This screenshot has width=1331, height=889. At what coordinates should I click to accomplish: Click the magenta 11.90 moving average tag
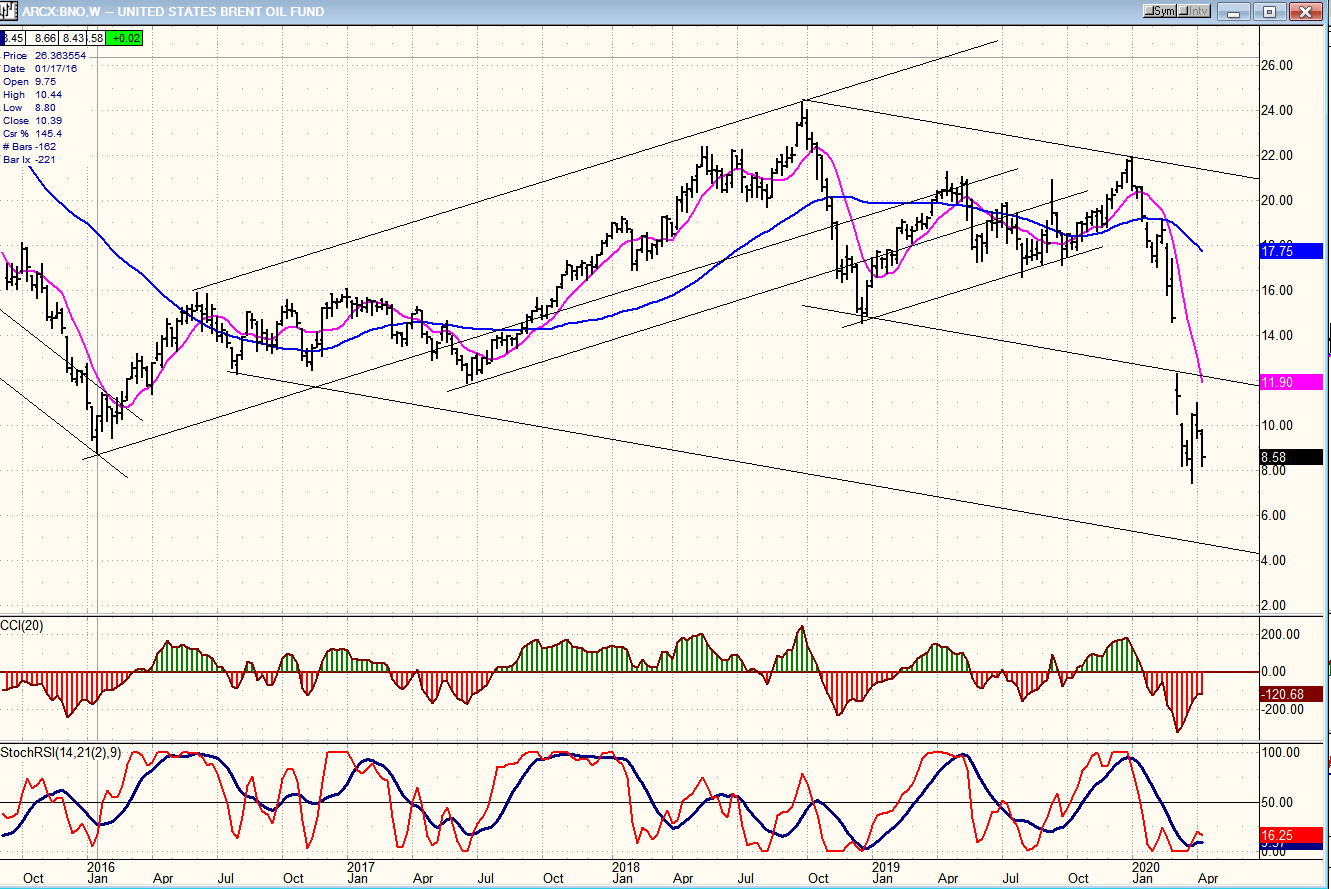[1291, 382]
